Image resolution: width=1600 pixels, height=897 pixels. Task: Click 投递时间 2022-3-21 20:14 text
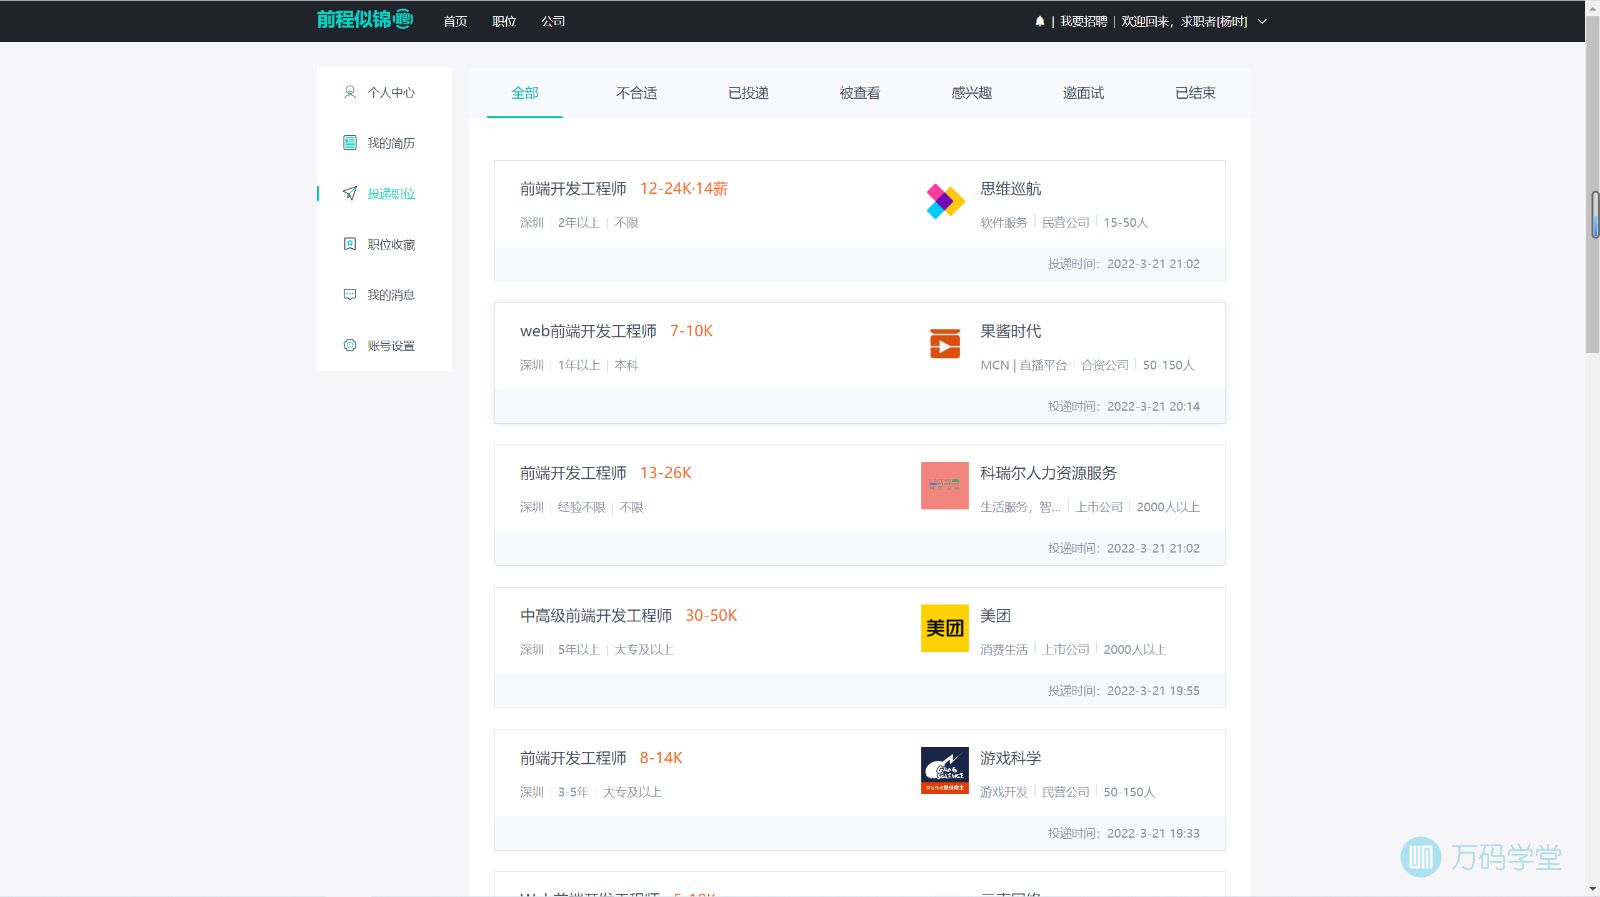click(x=1124, y=406)
